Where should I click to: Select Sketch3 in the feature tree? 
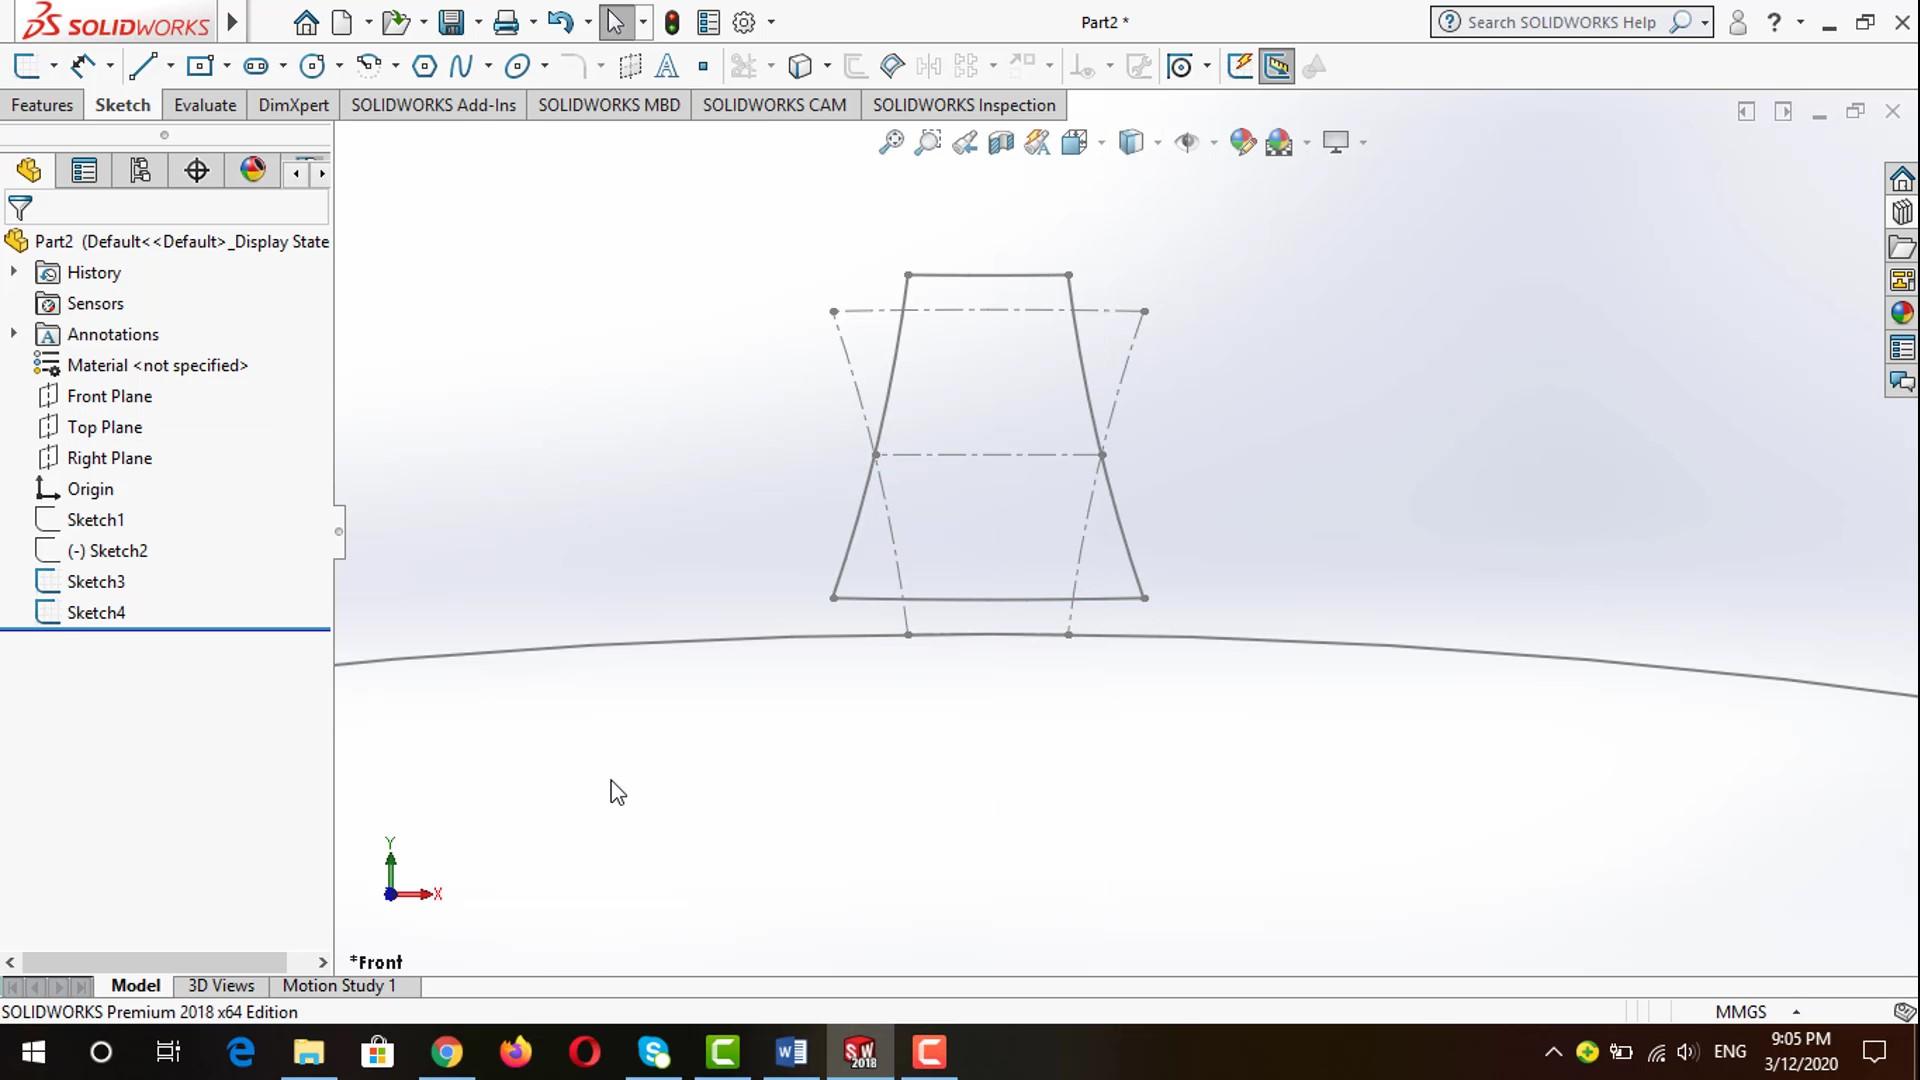(95, 582)
